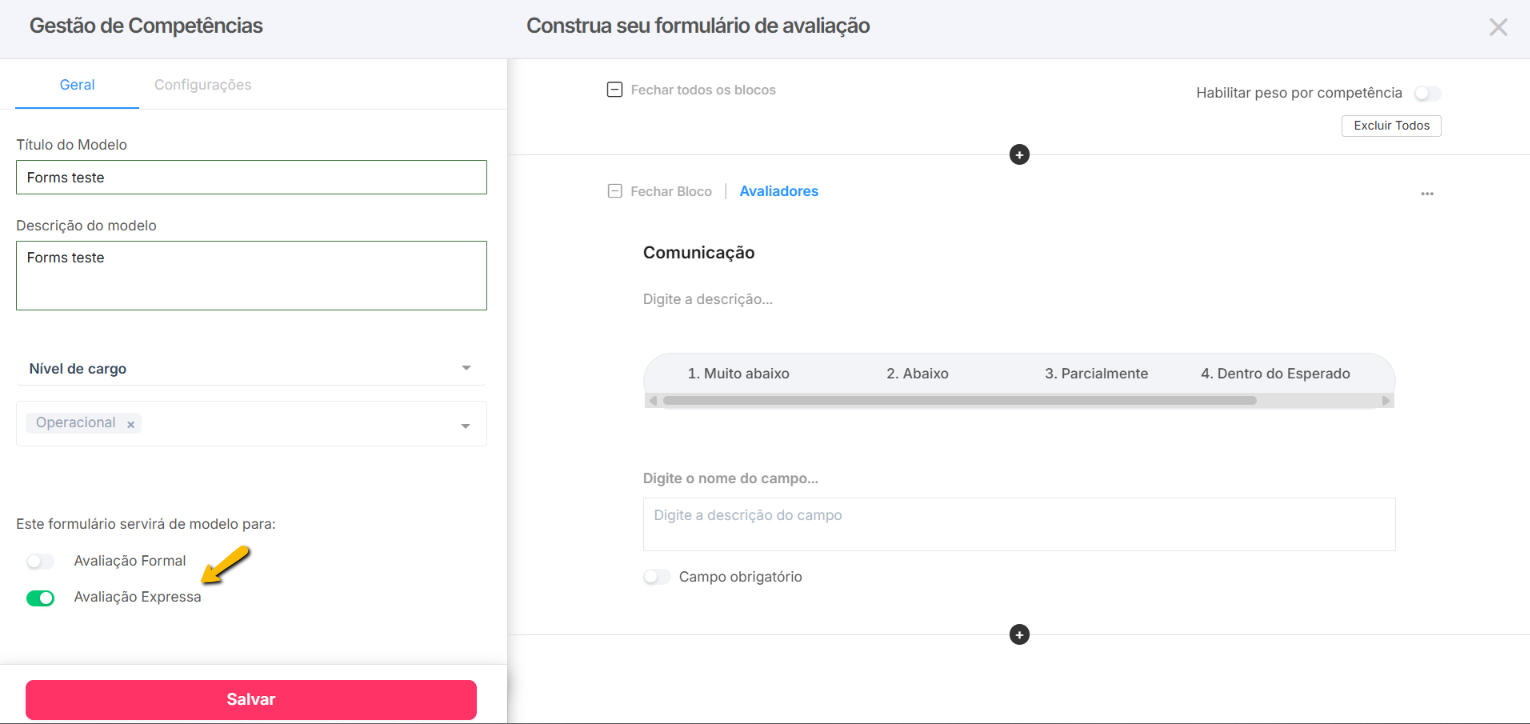Disable the Avaliação Expressa toggle
The width and height of the screenshot is (1530, 724).
(40, 598)
